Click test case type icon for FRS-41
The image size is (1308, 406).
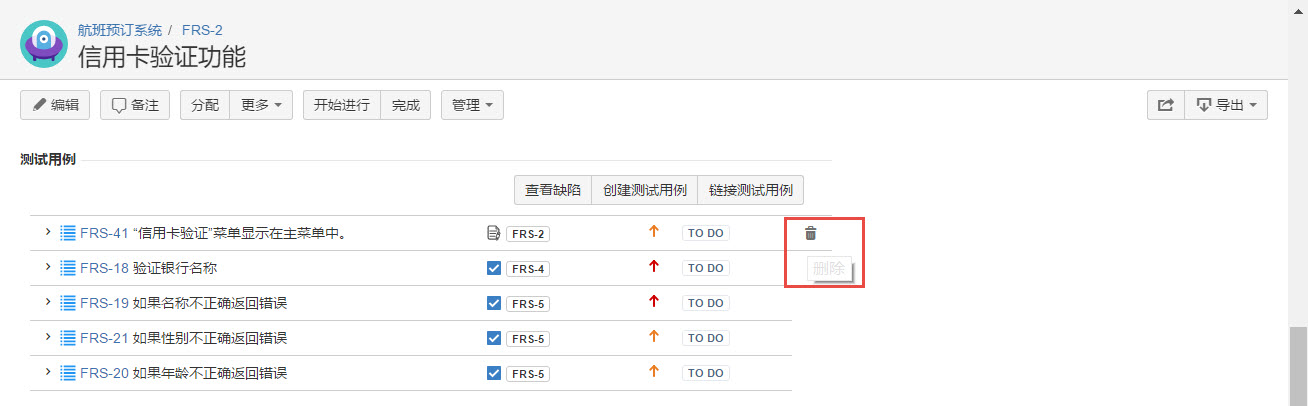[x=68, y=233]
